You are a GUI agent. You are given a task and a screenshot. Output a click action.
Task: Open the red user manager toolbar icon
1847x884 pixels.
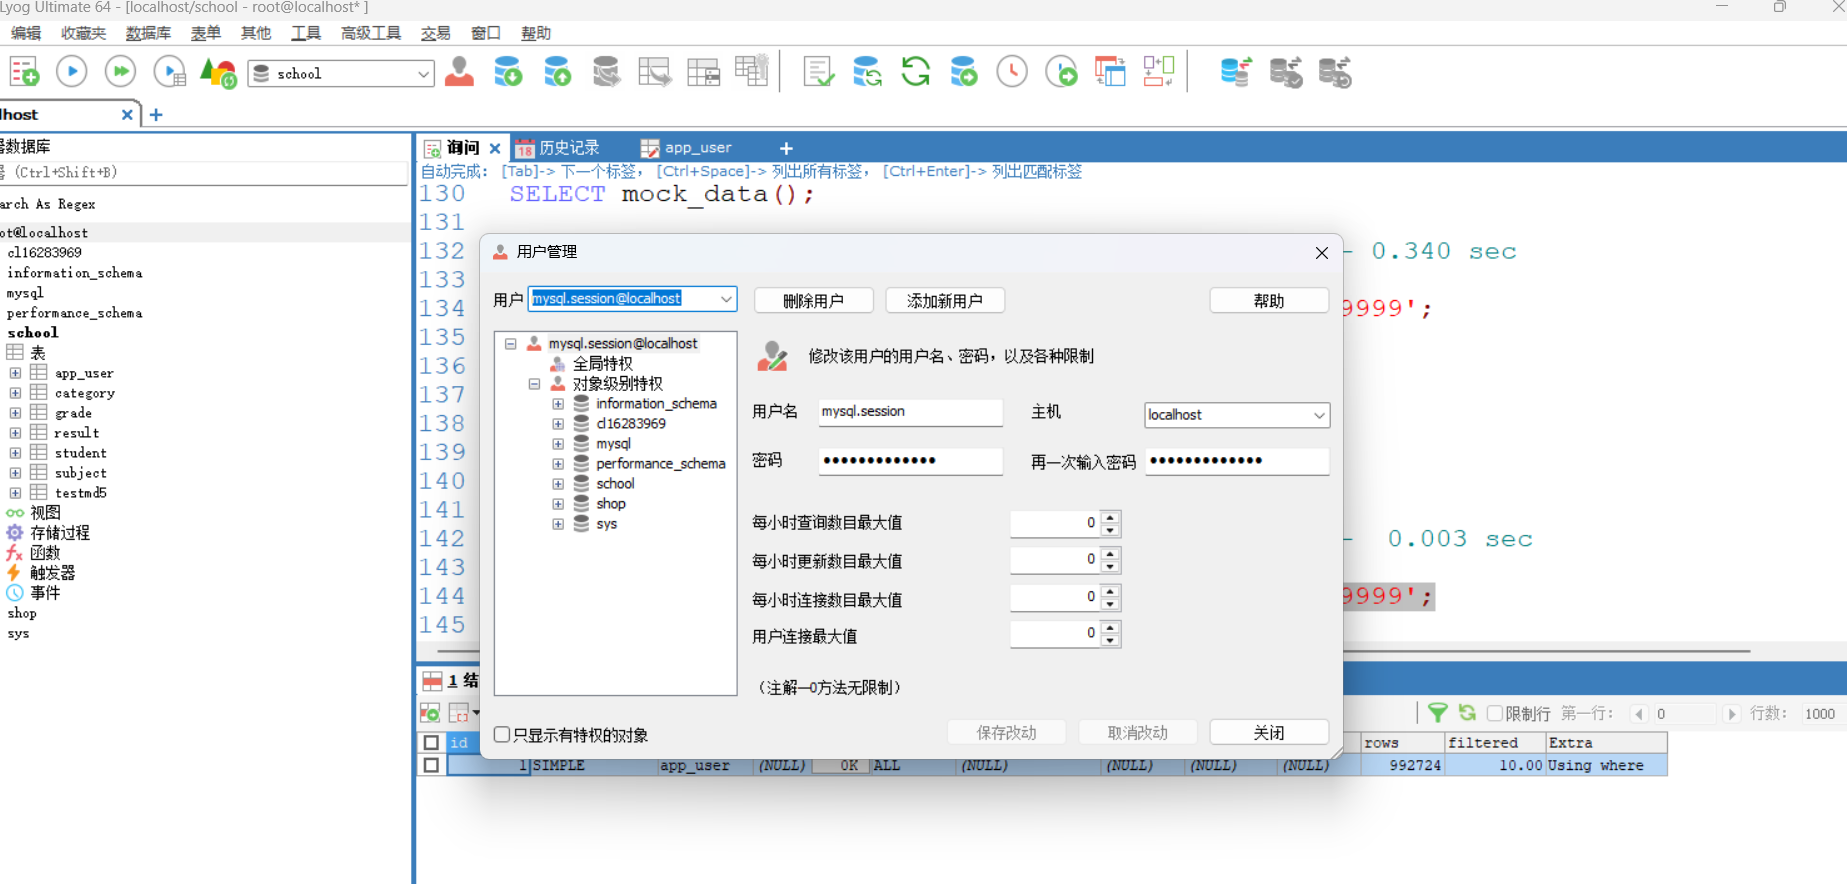click(x=459, y=72)
